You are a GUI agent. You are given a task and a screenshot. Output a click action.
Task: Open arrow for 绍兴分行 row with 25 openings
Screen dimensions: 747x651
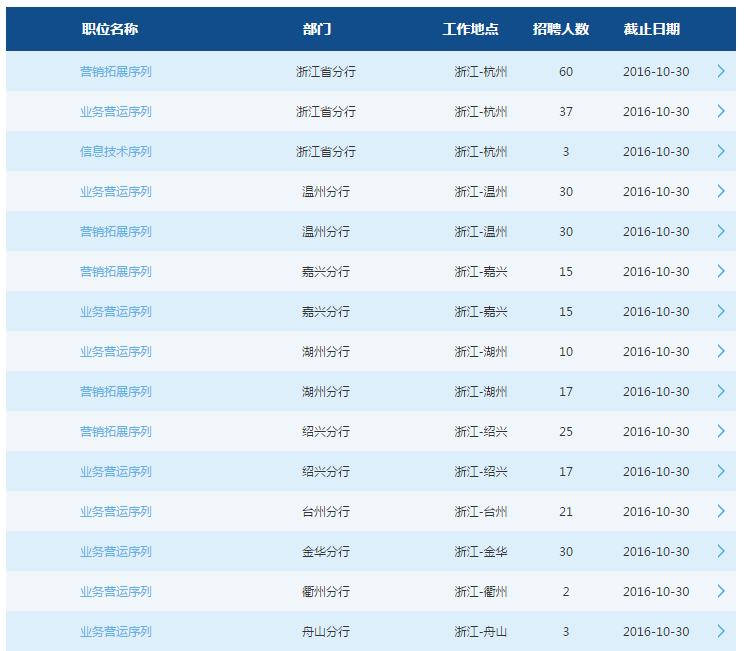(720, 432)
